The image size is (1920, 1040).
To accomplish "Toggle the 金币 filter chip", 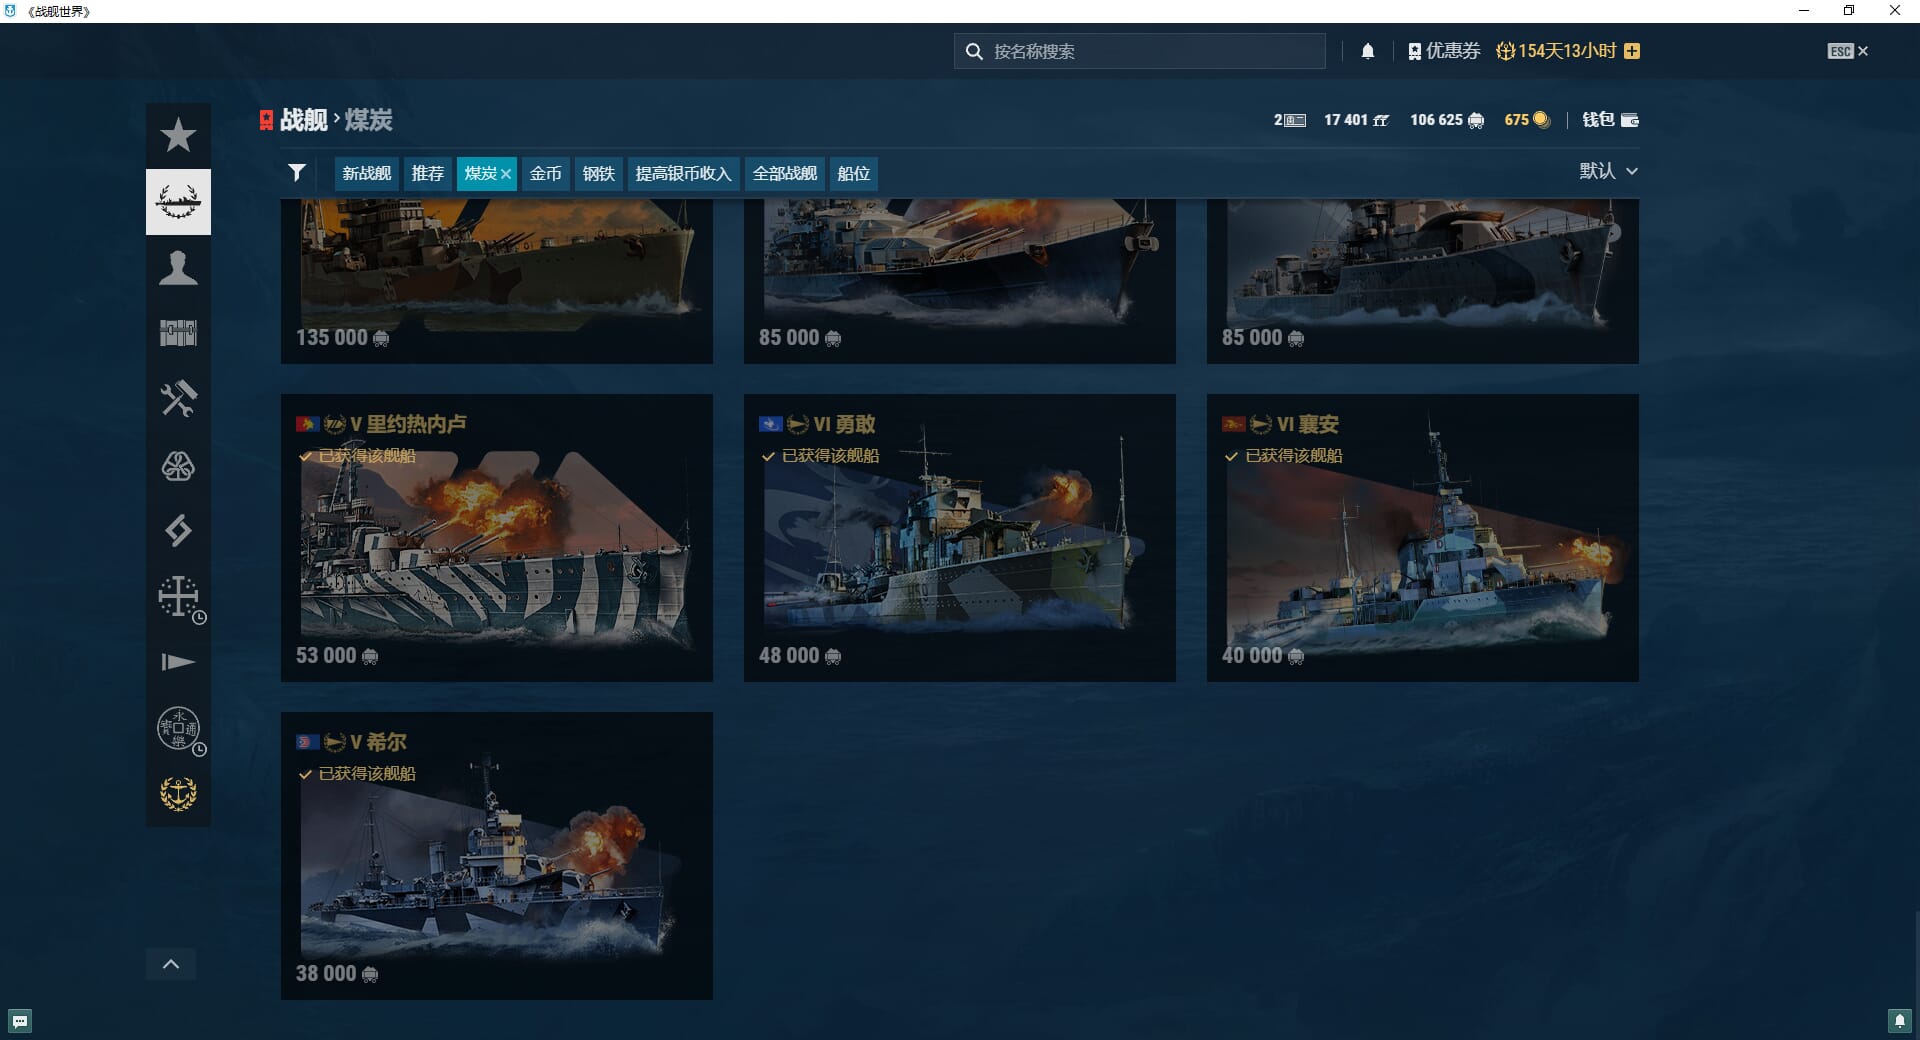I will point(545,173).
